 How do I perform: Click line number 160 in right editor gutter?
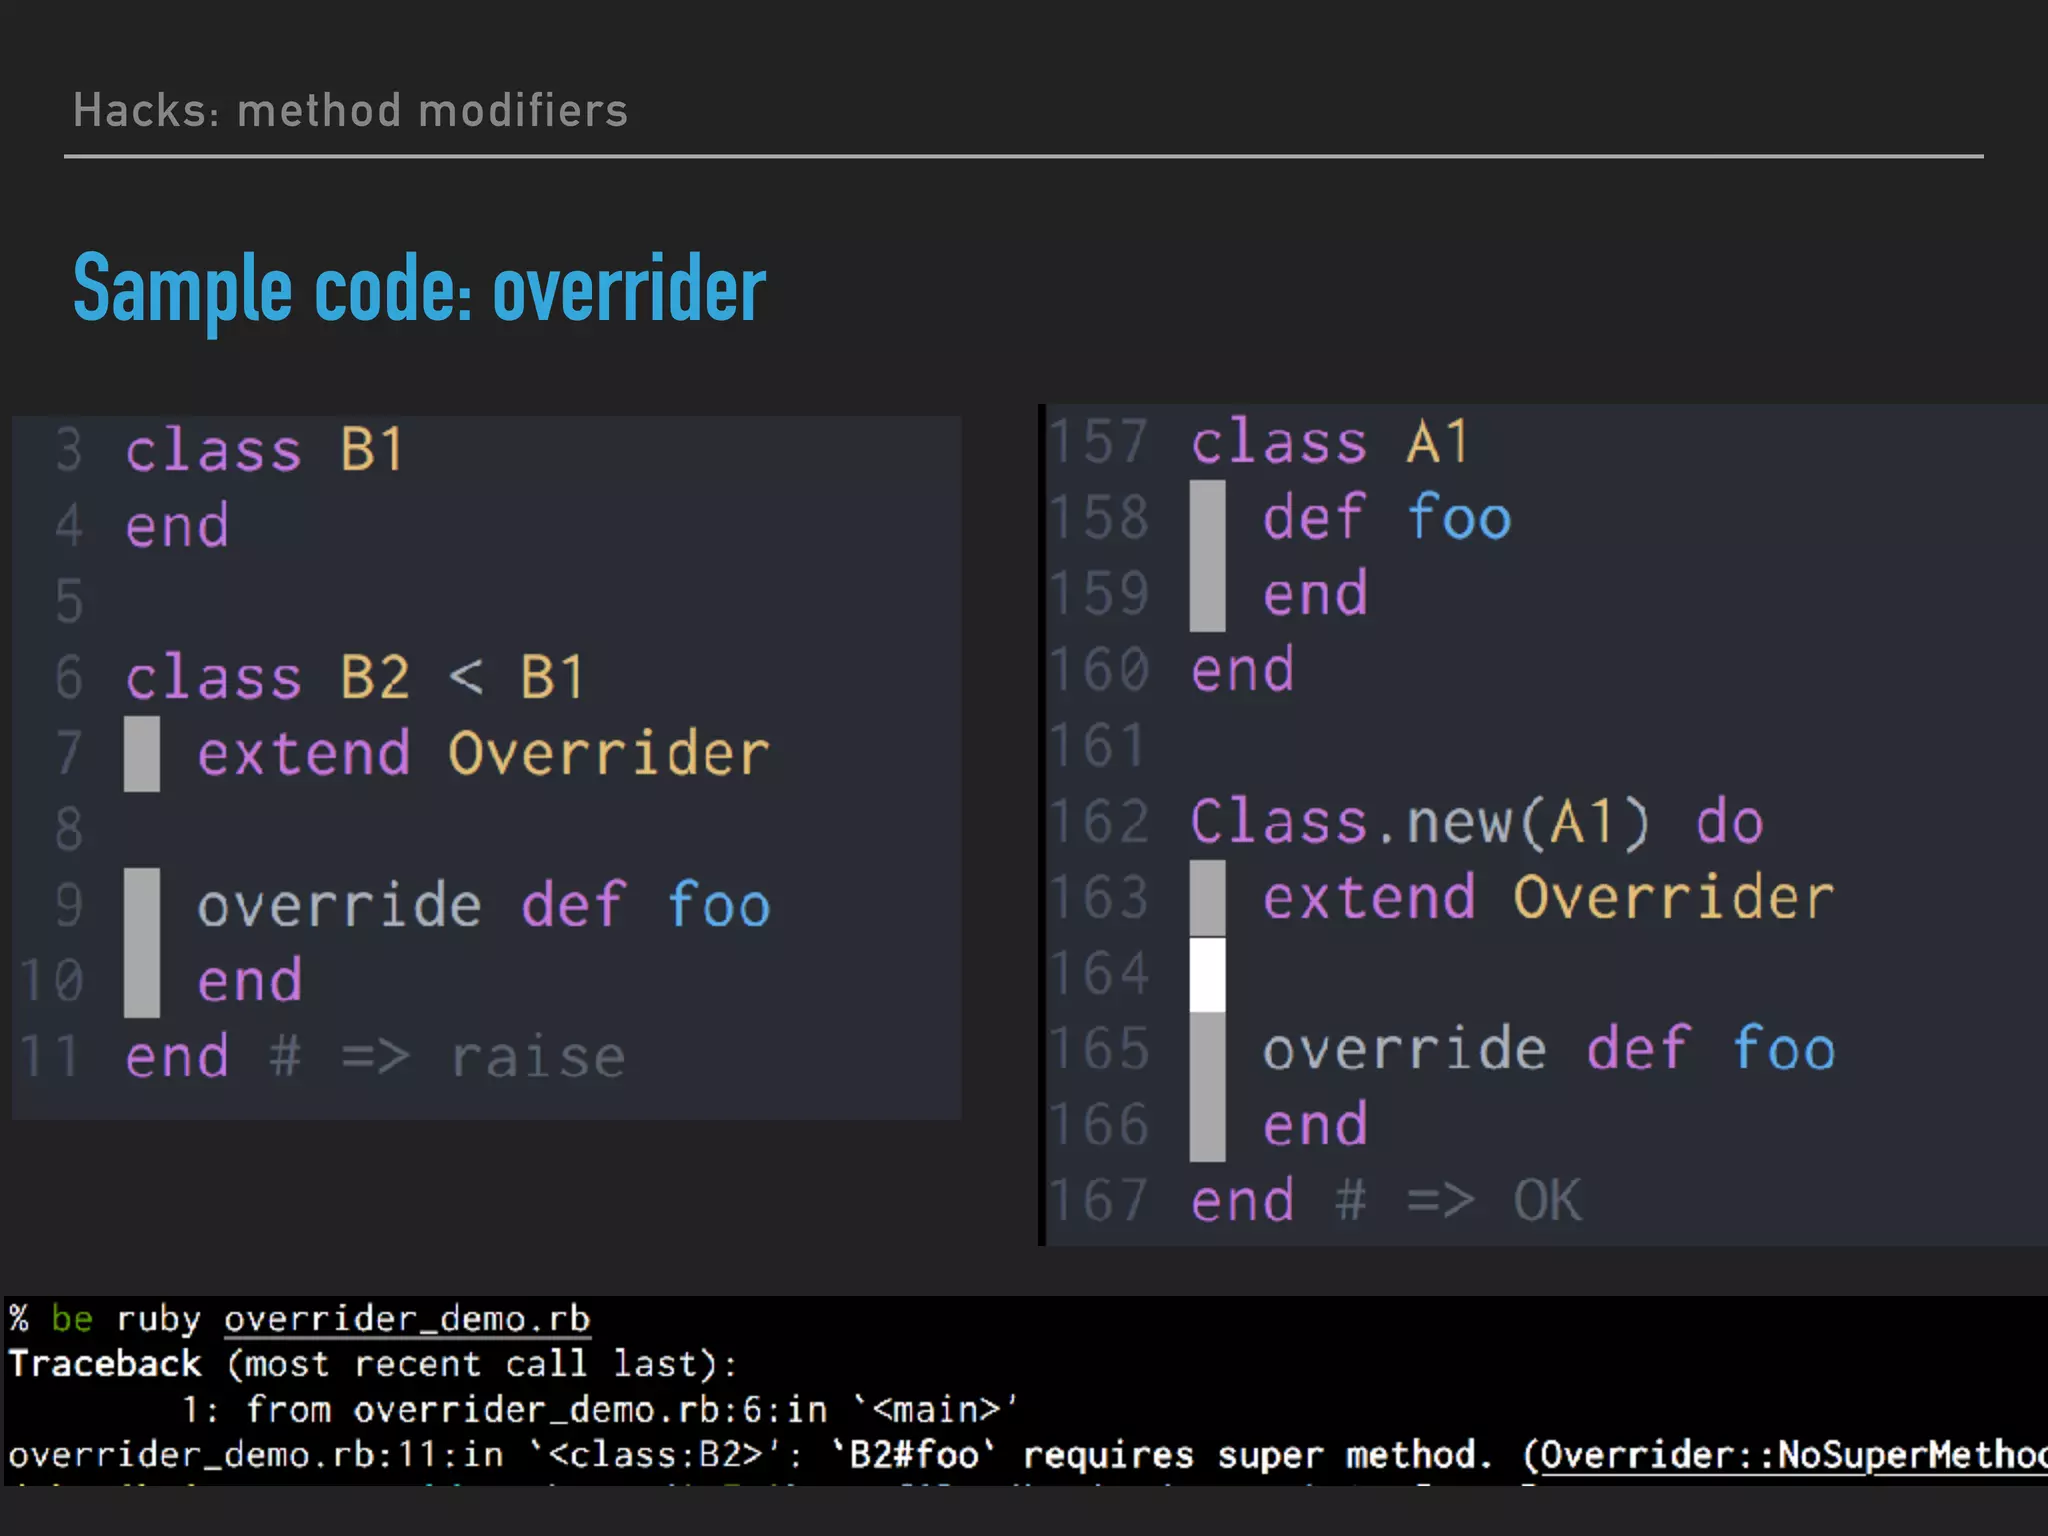coord(1099,670)
